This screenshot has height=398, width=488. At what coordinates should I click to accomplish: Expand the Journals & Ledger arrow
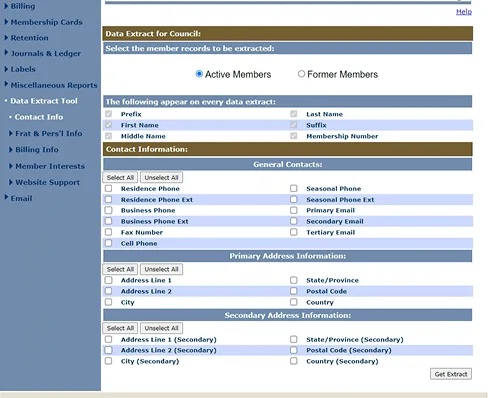[6, 53]
